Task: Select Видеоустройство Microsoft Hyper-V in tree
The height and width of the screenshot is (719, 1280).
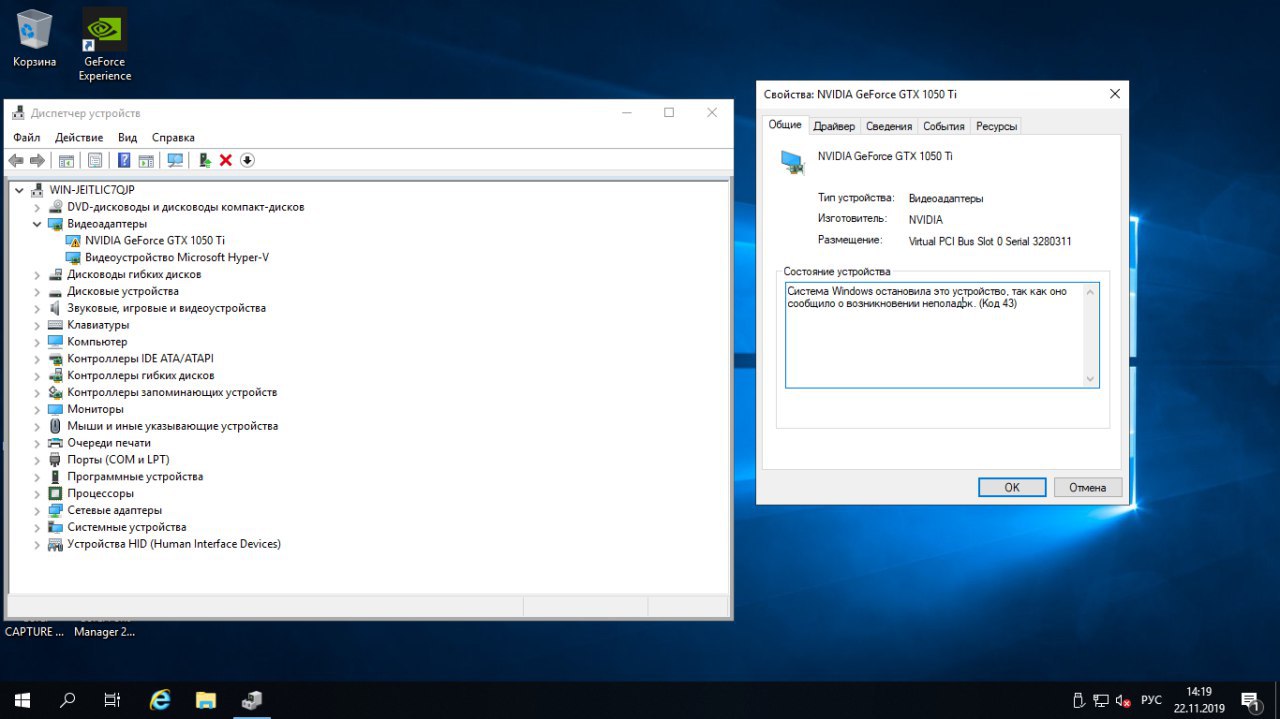Action: coord(177,257)
